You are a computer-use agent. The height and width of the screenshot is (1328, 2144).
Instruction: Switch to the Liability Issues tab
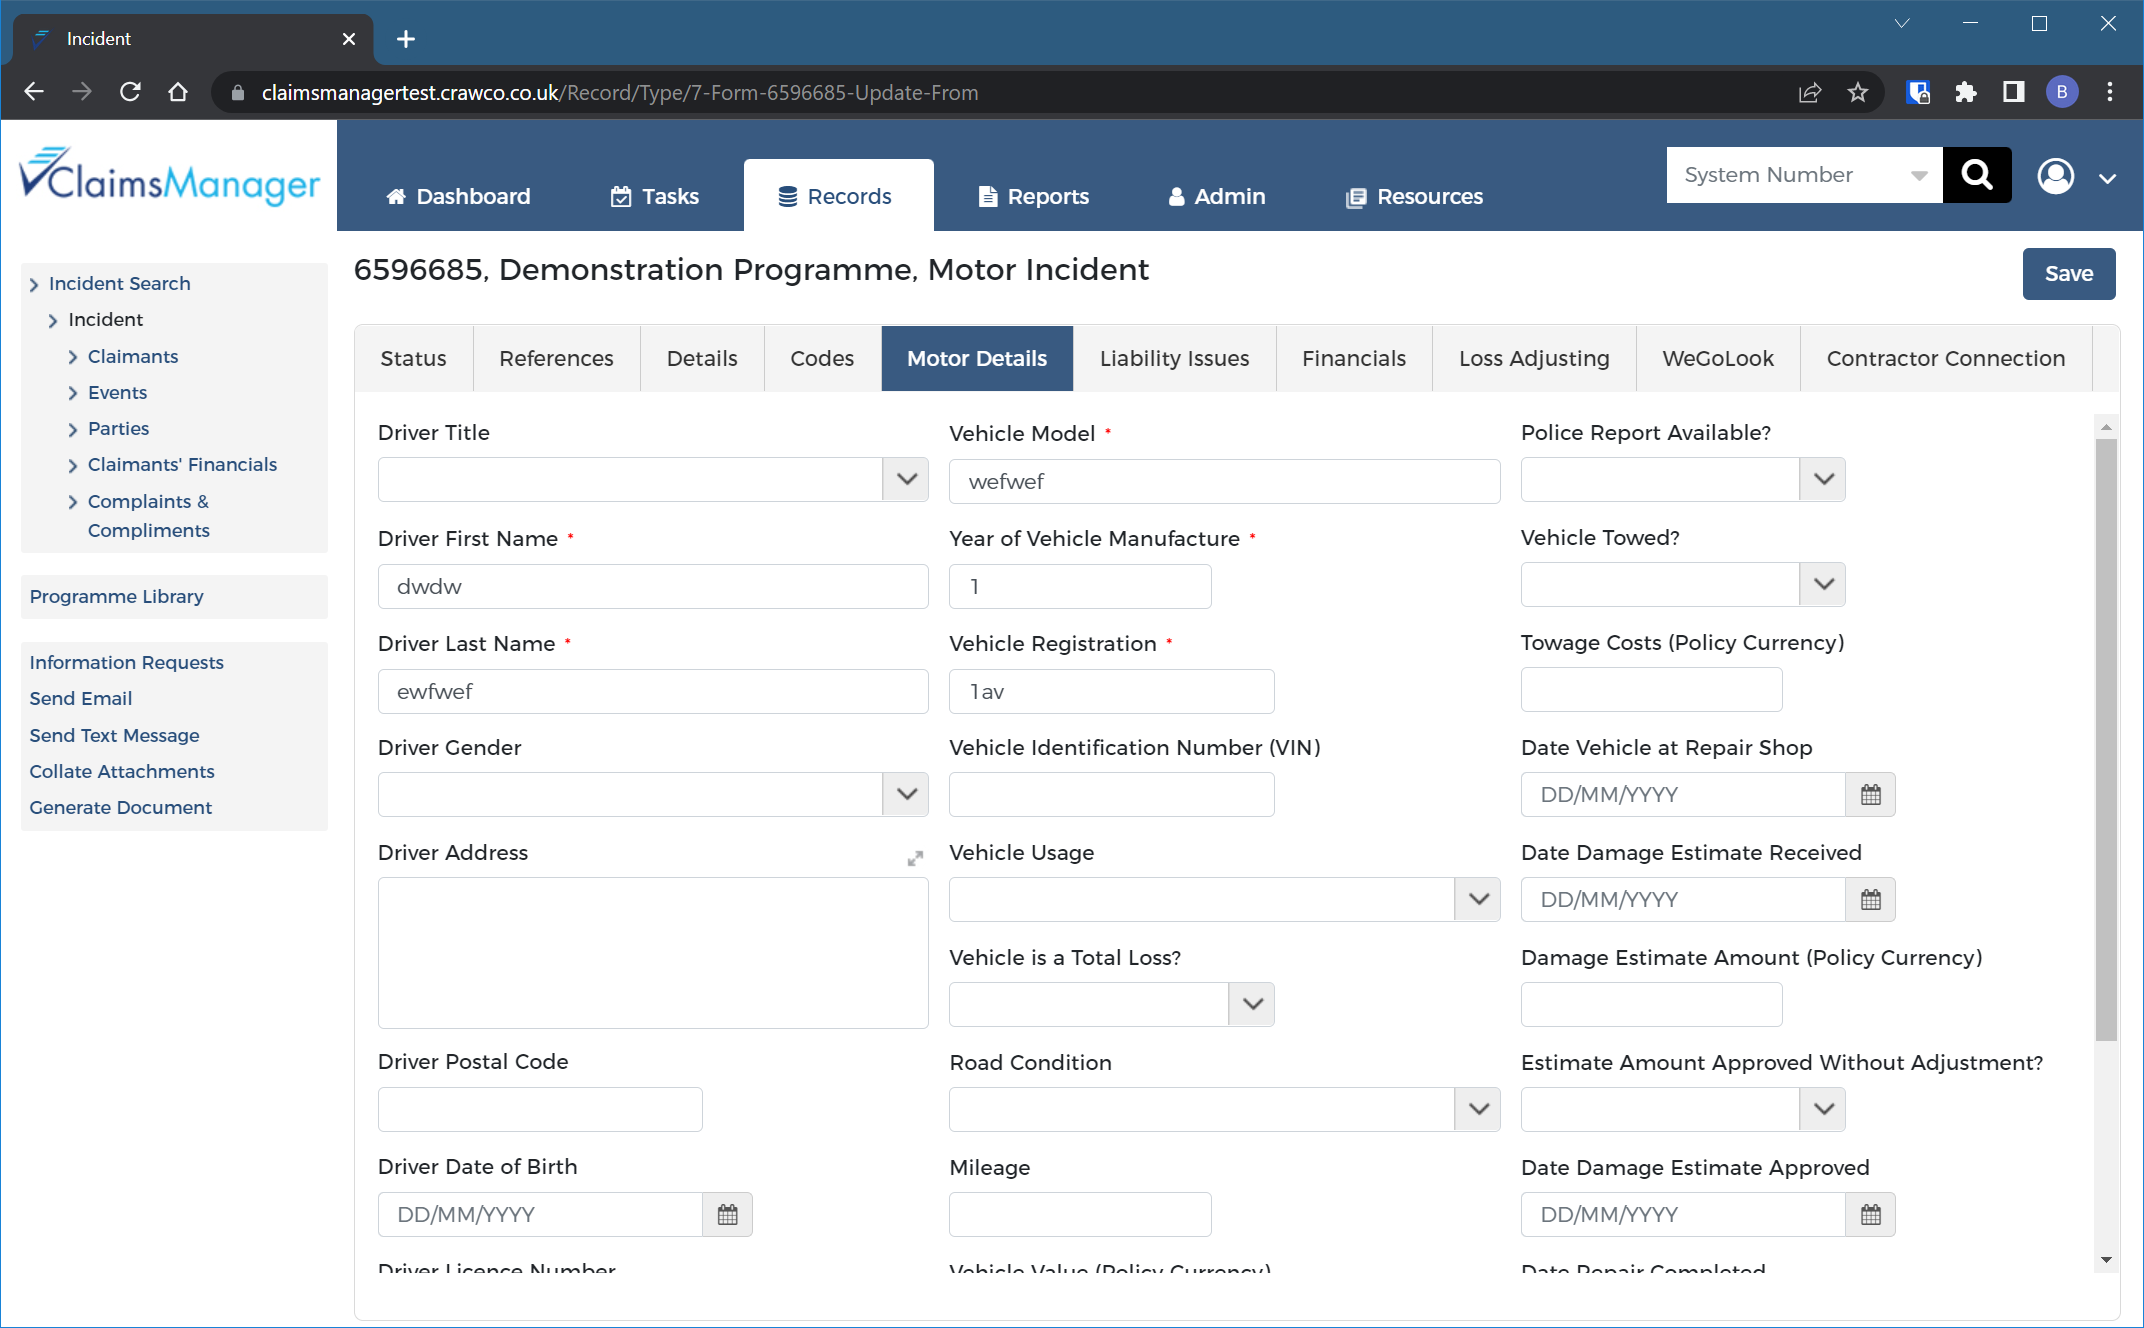pos(1174,358)
